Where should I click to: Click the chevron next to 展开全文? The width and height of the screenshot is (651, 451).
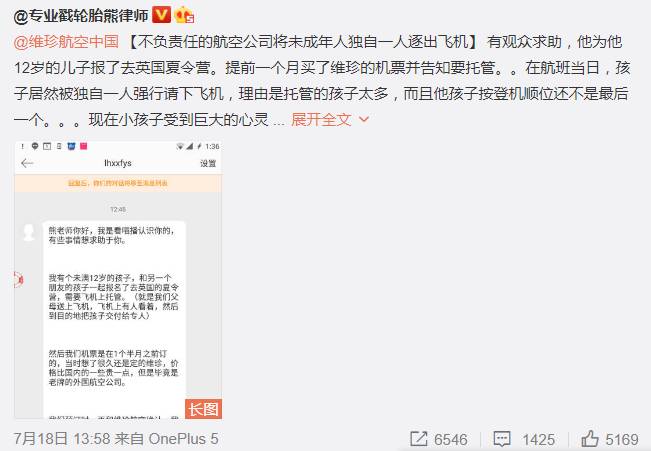point(364,120)
